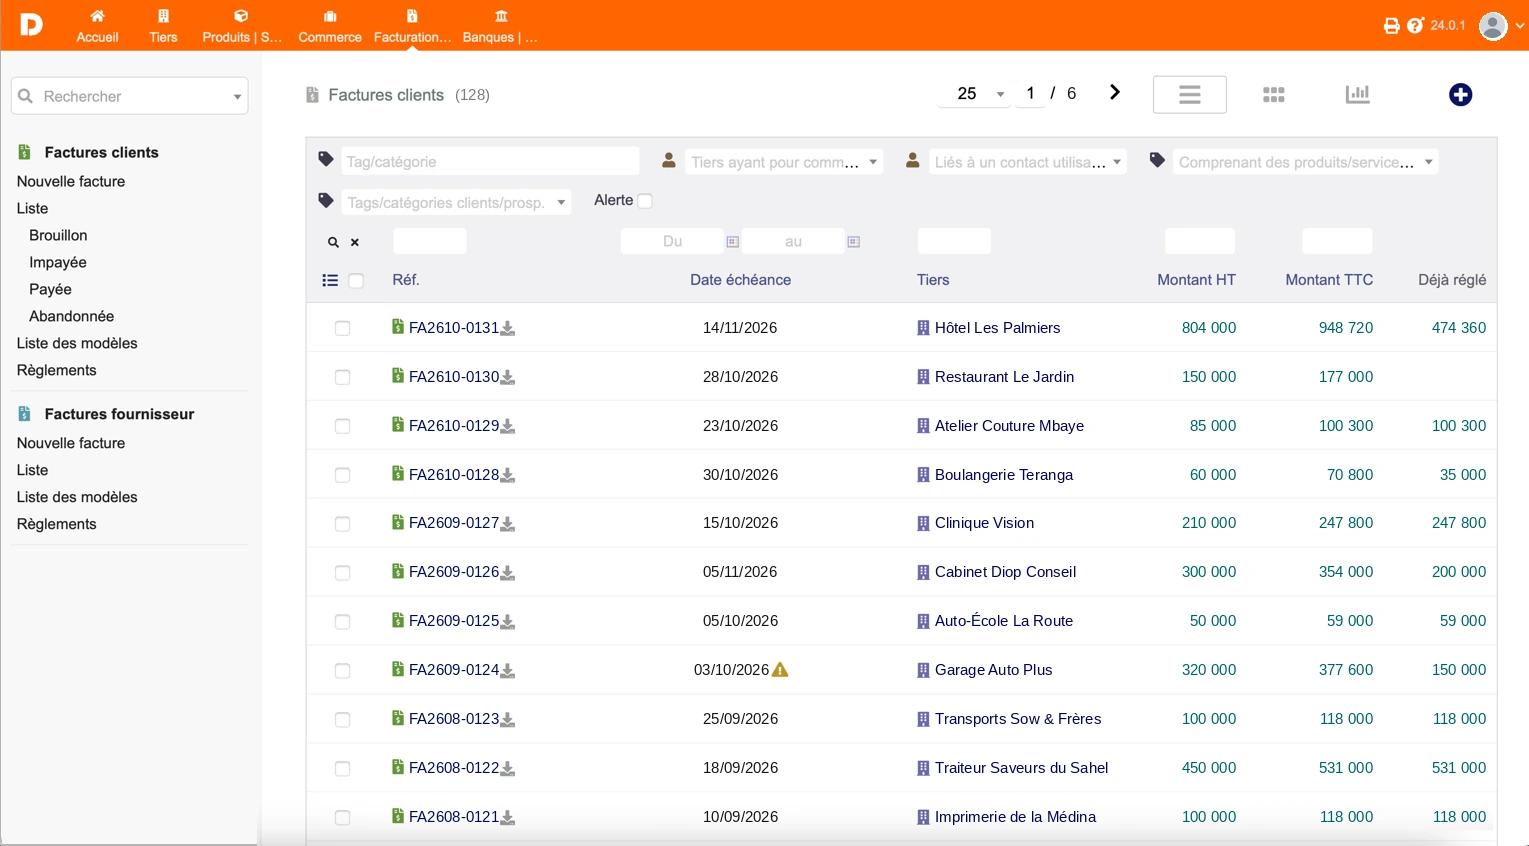Open the Commerce menu
This screenshot has height=846, width=1529.
click(x=330, y=26)
